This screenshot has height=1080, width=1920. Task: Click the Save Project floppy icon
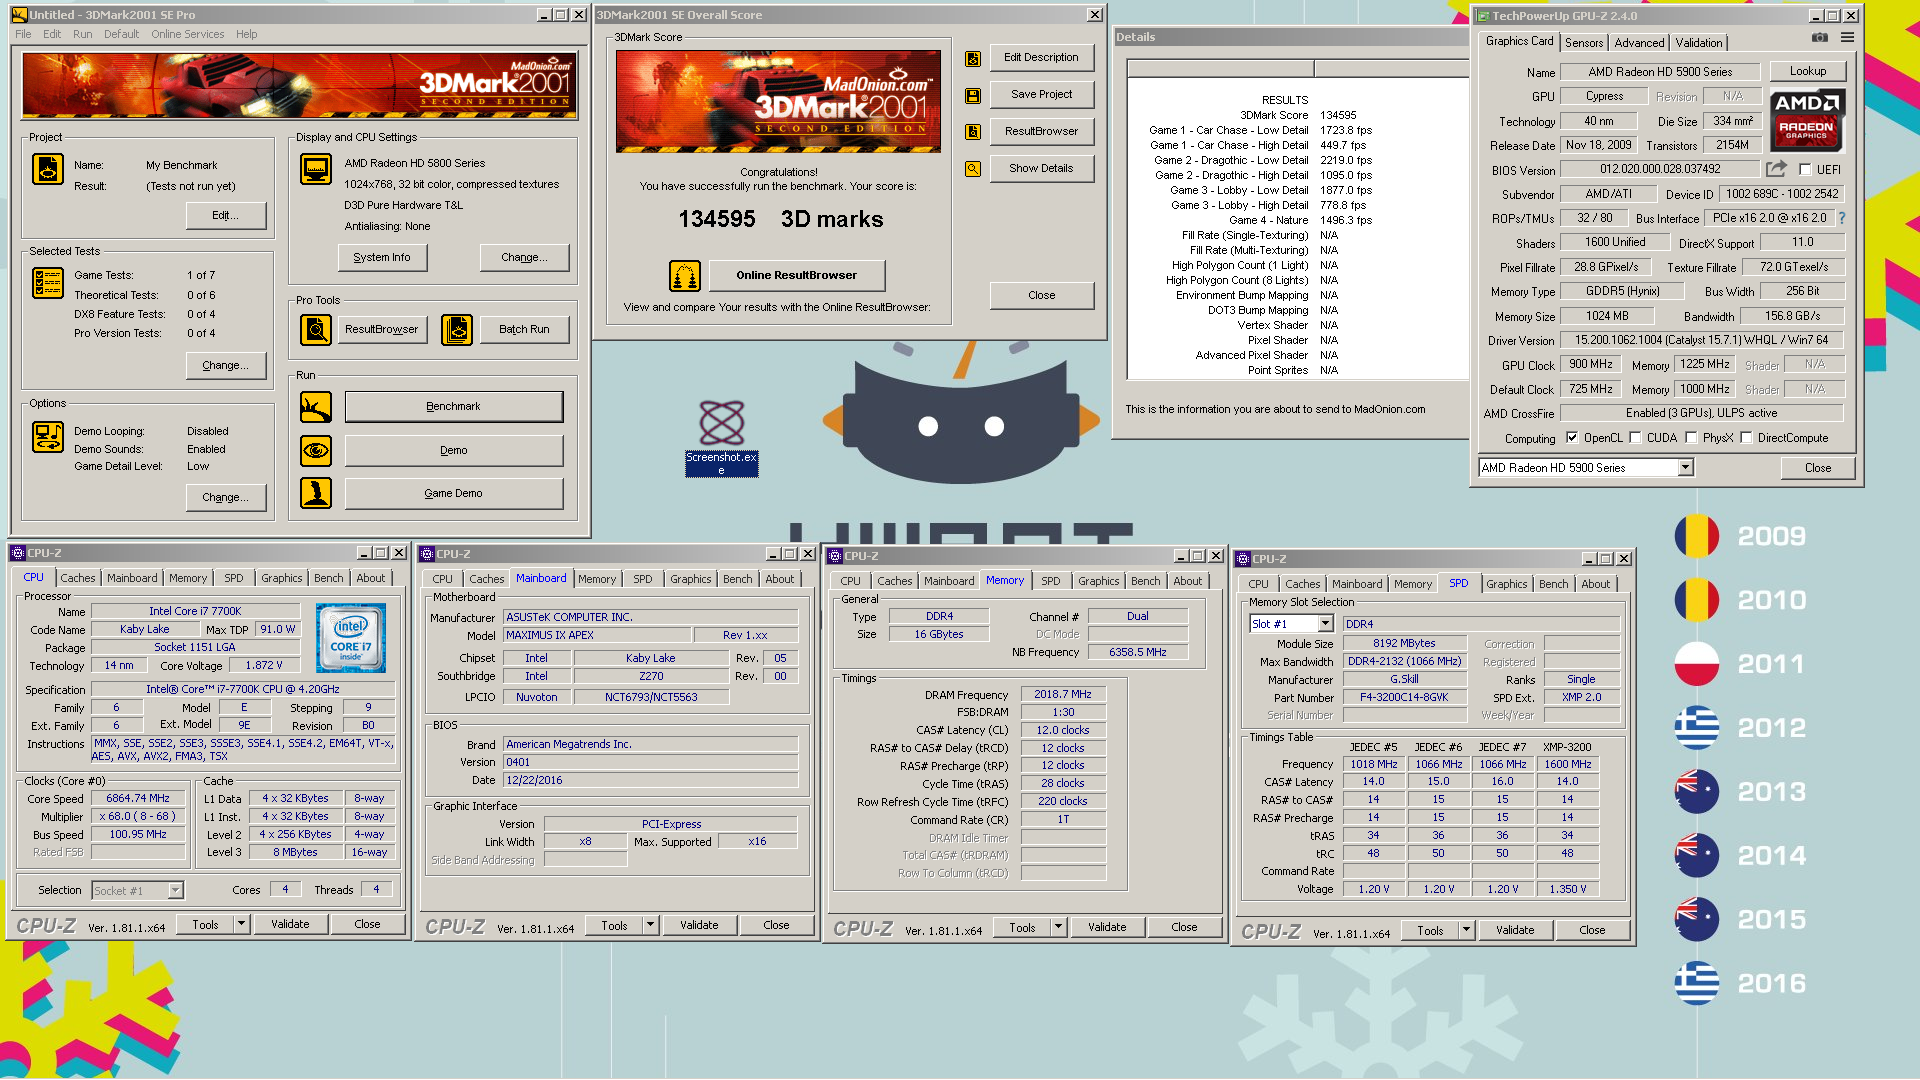pos(972,95)
